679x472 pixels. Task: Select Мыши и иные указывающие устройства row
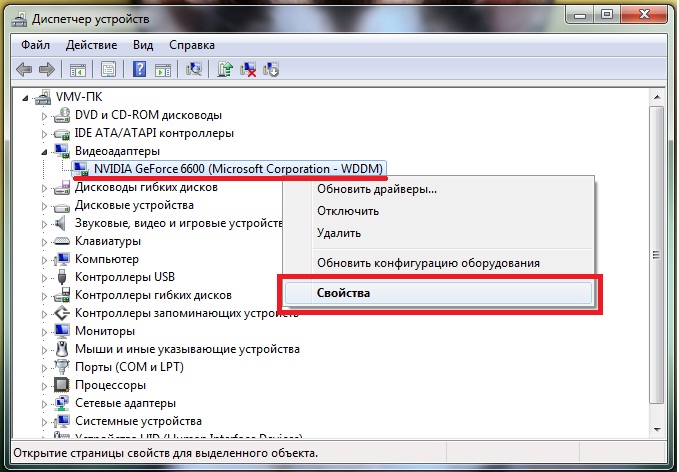coord(187,349)
